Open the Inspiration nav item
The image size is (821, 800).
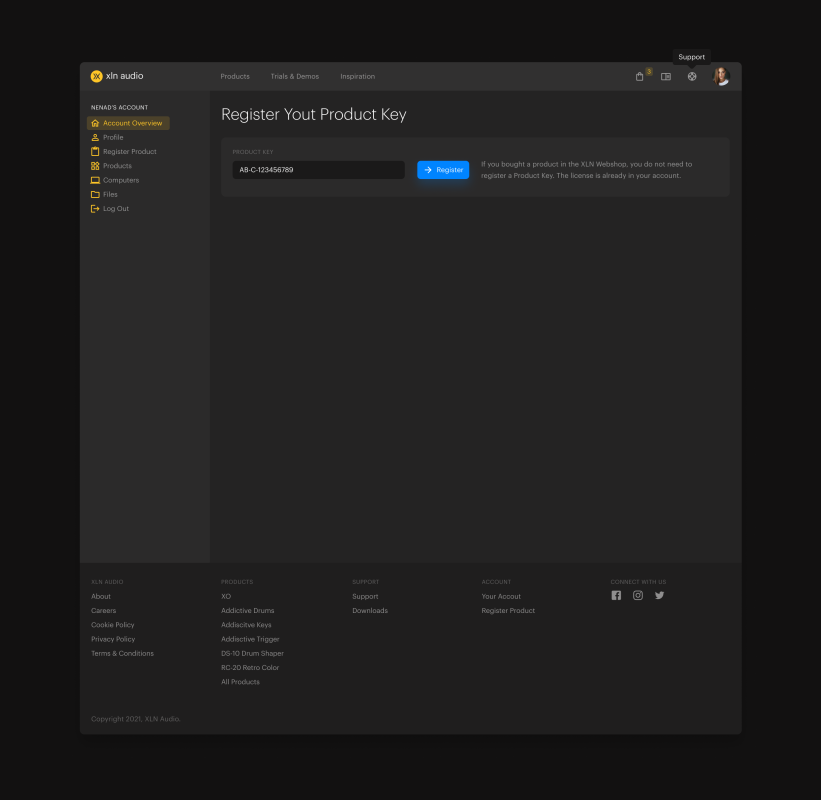(357, 77)
